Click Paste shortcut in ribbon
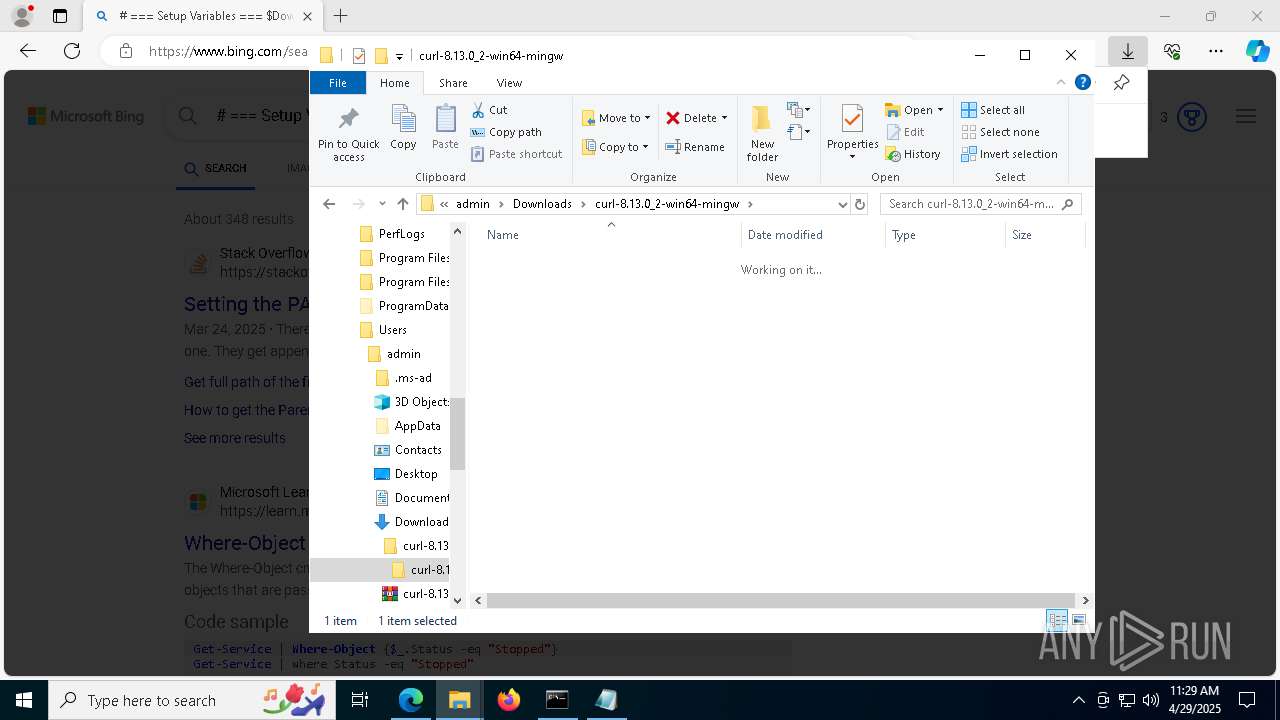1280x720 pixels. coord(516,154)
